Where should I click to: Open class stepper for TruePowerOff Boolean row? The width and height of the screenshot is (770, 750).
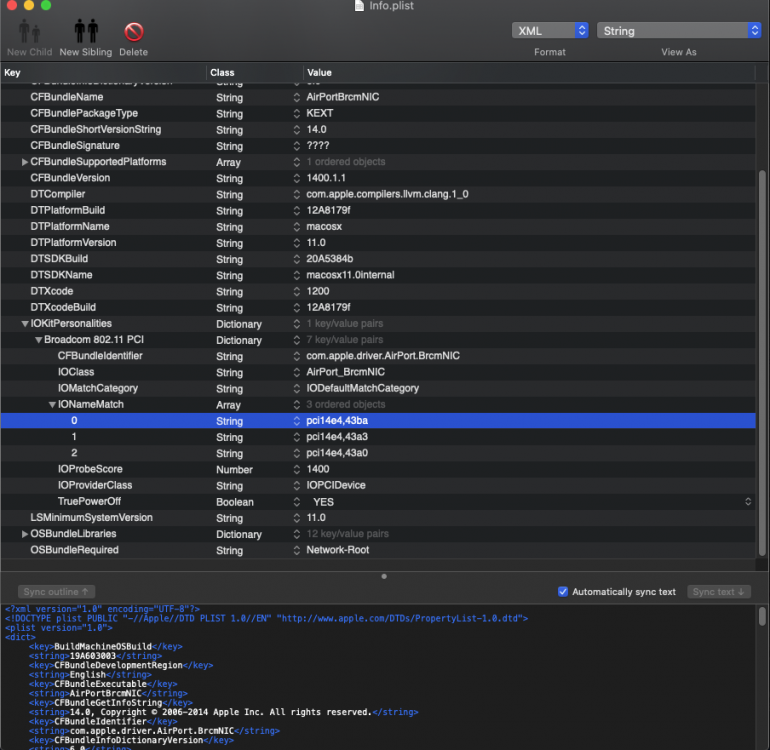pos(297,502)
